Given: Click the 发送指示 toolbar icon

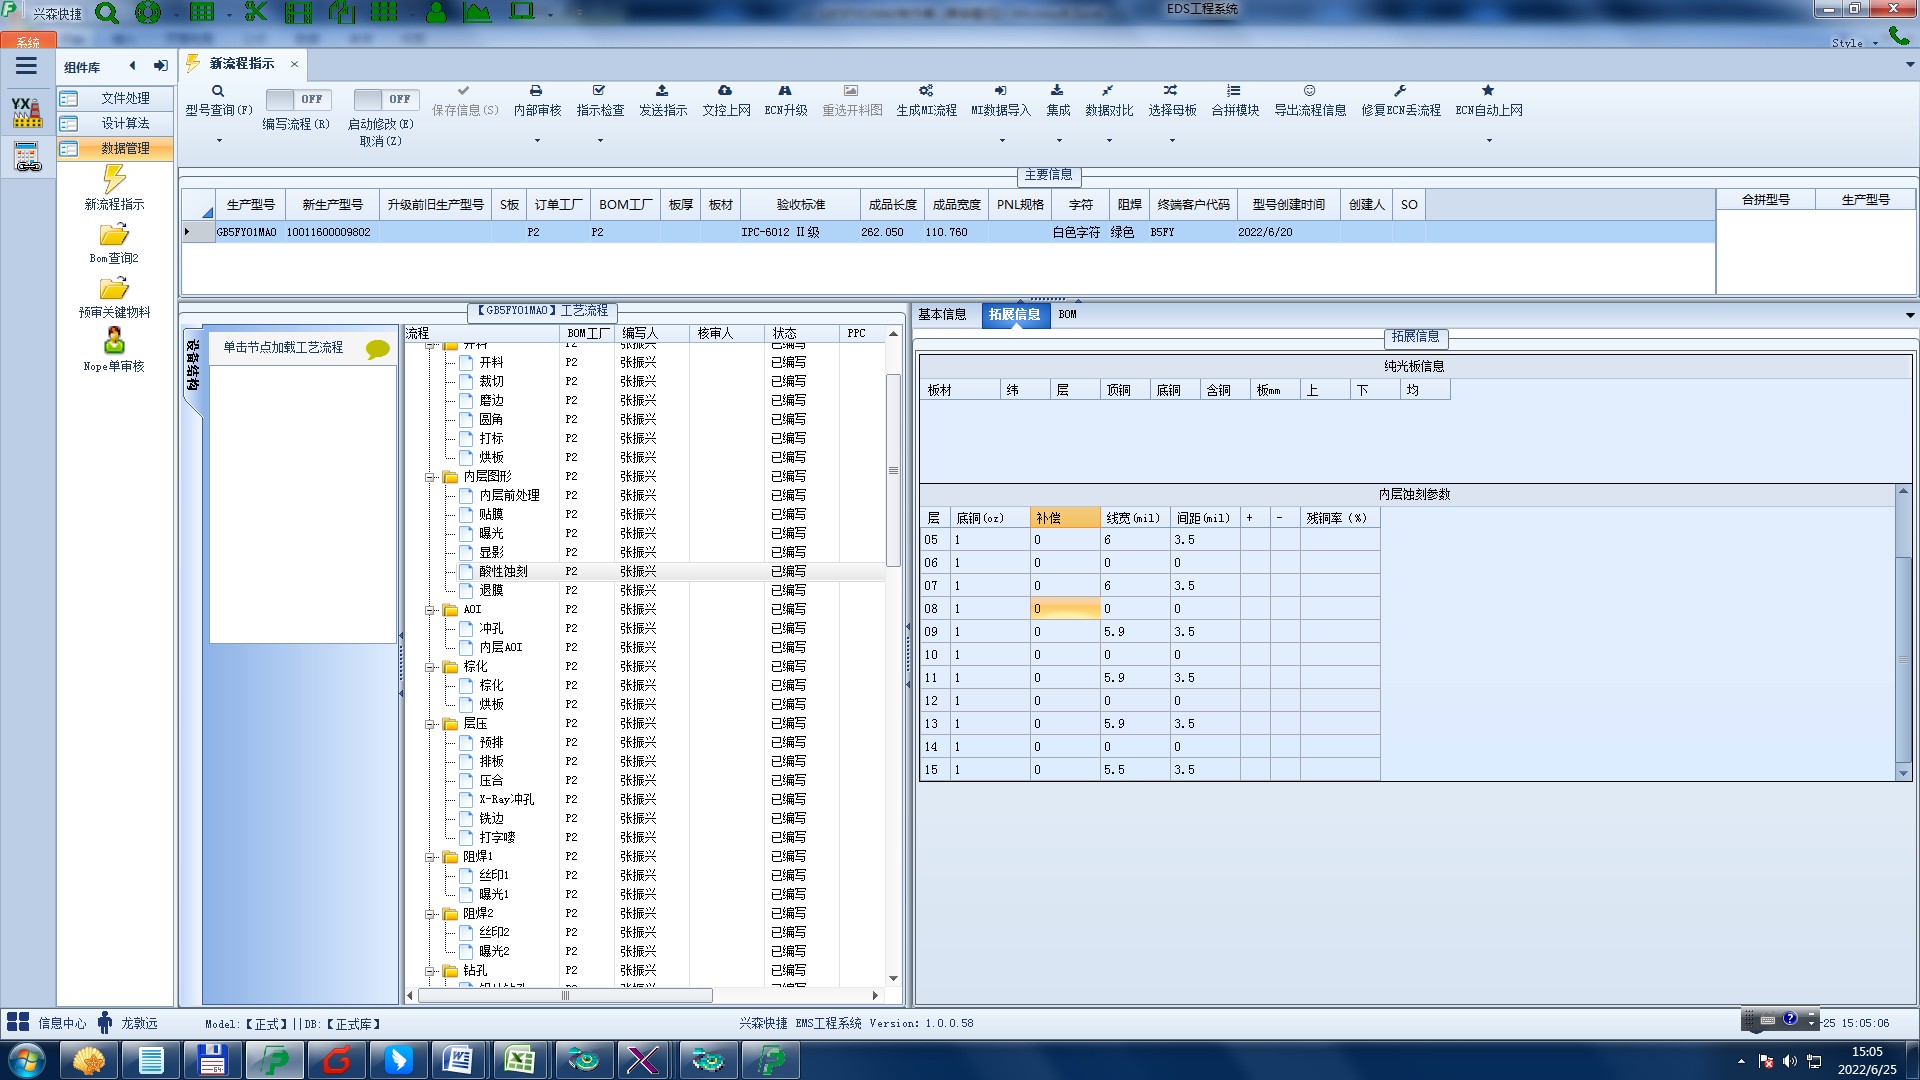Looking at the screenshot, I should (x=662, y=91).
